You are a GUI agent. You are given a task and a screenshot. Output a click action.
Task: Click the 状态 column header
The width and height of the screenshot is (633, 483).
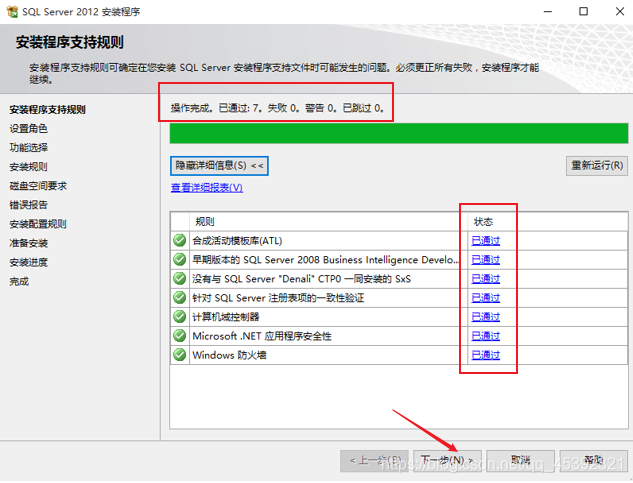484,221
